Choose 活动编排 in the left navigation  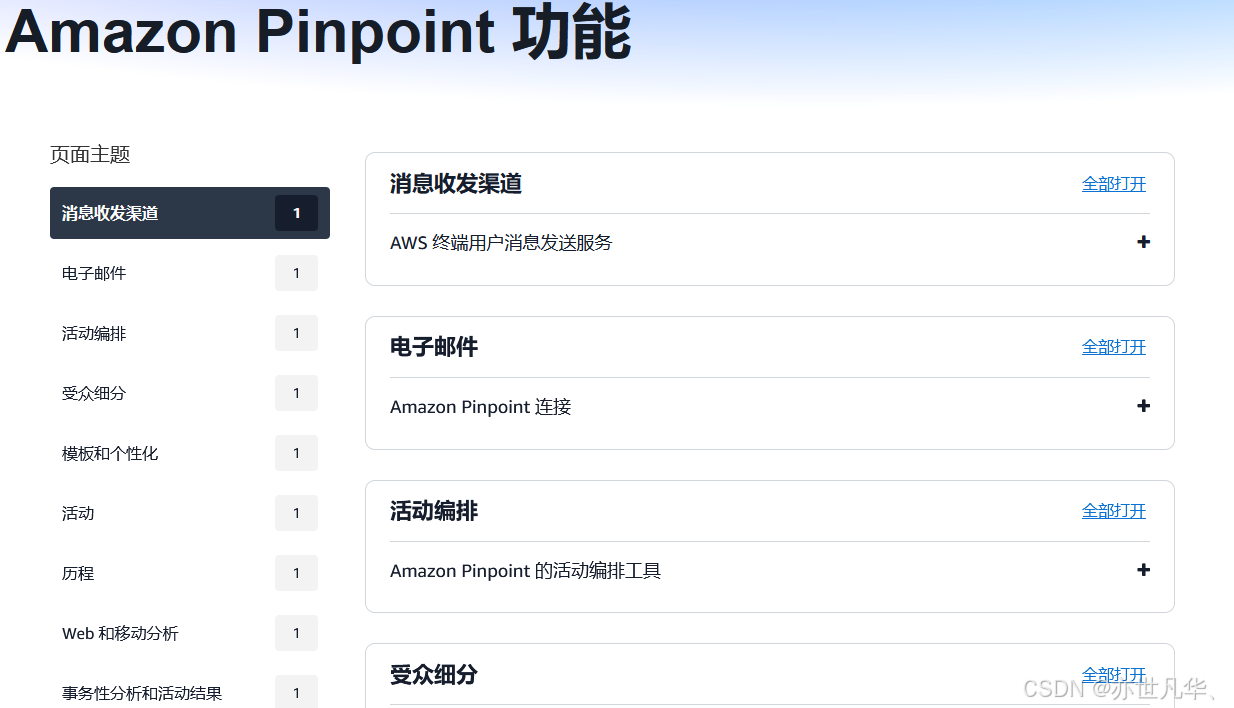coord(94,333)
